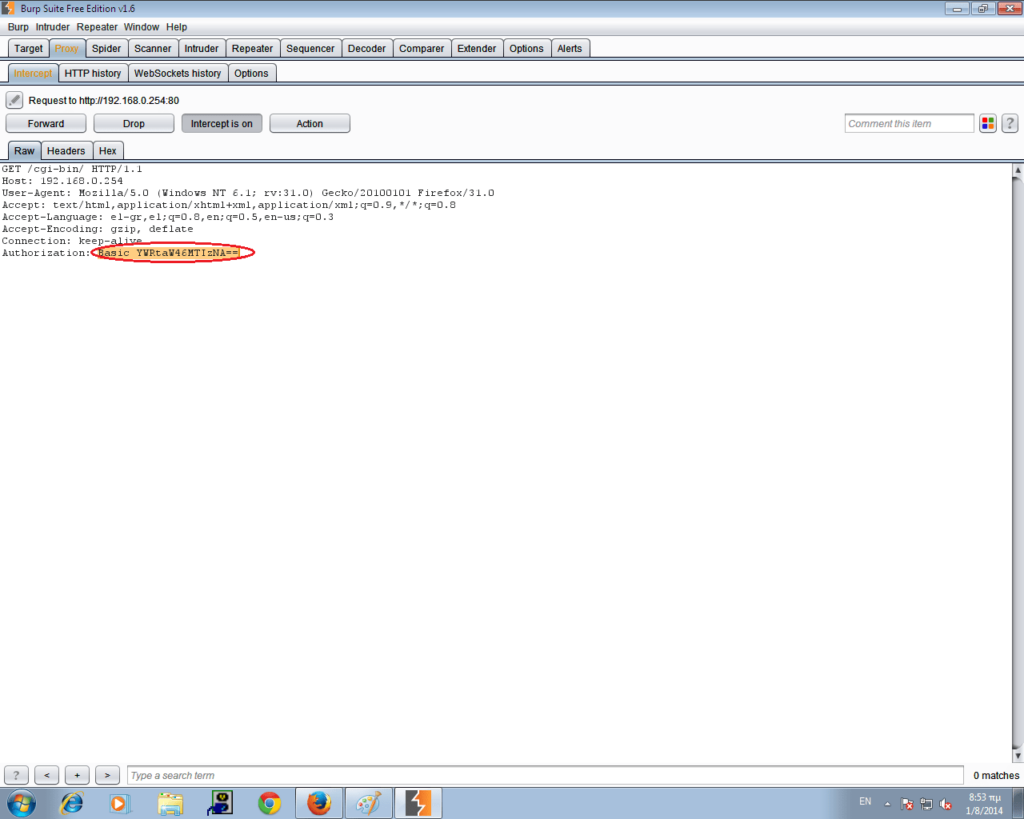Open the Repeater menu in menu bar

pyautogui.click(x=97, y=27)
